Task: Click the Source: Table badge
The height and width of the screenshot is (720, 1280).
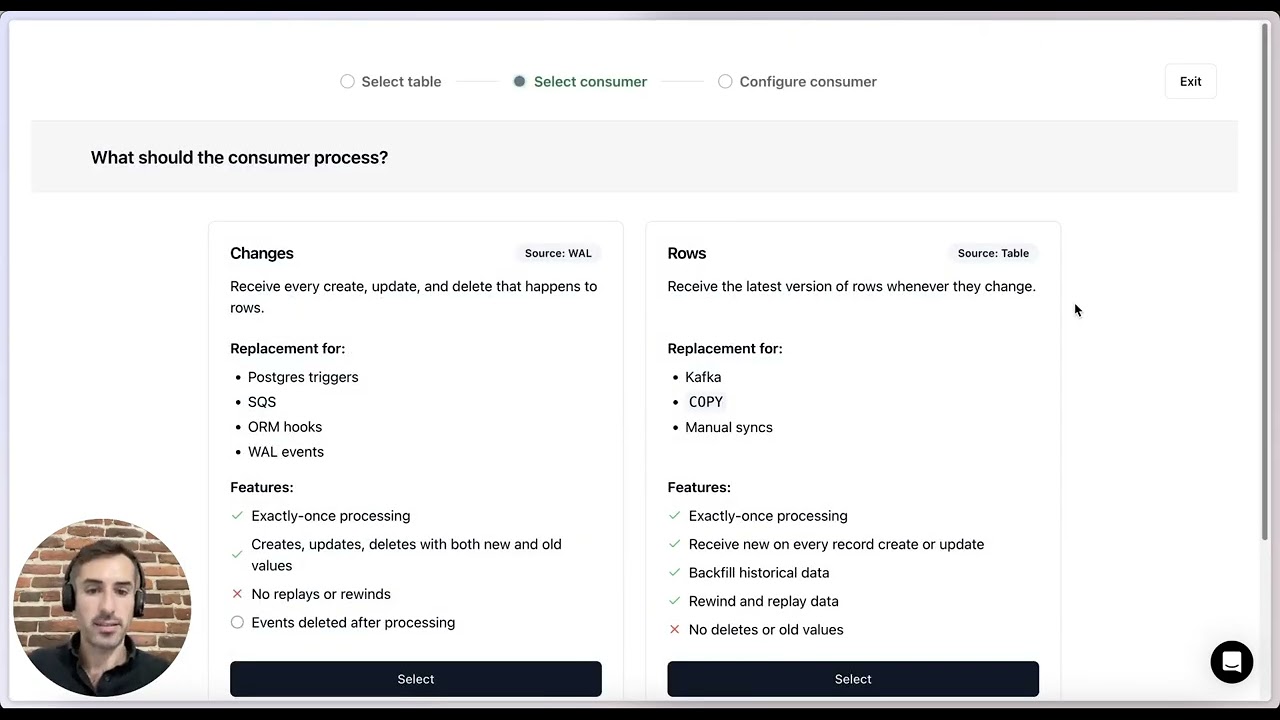Action: coord(993,253)
